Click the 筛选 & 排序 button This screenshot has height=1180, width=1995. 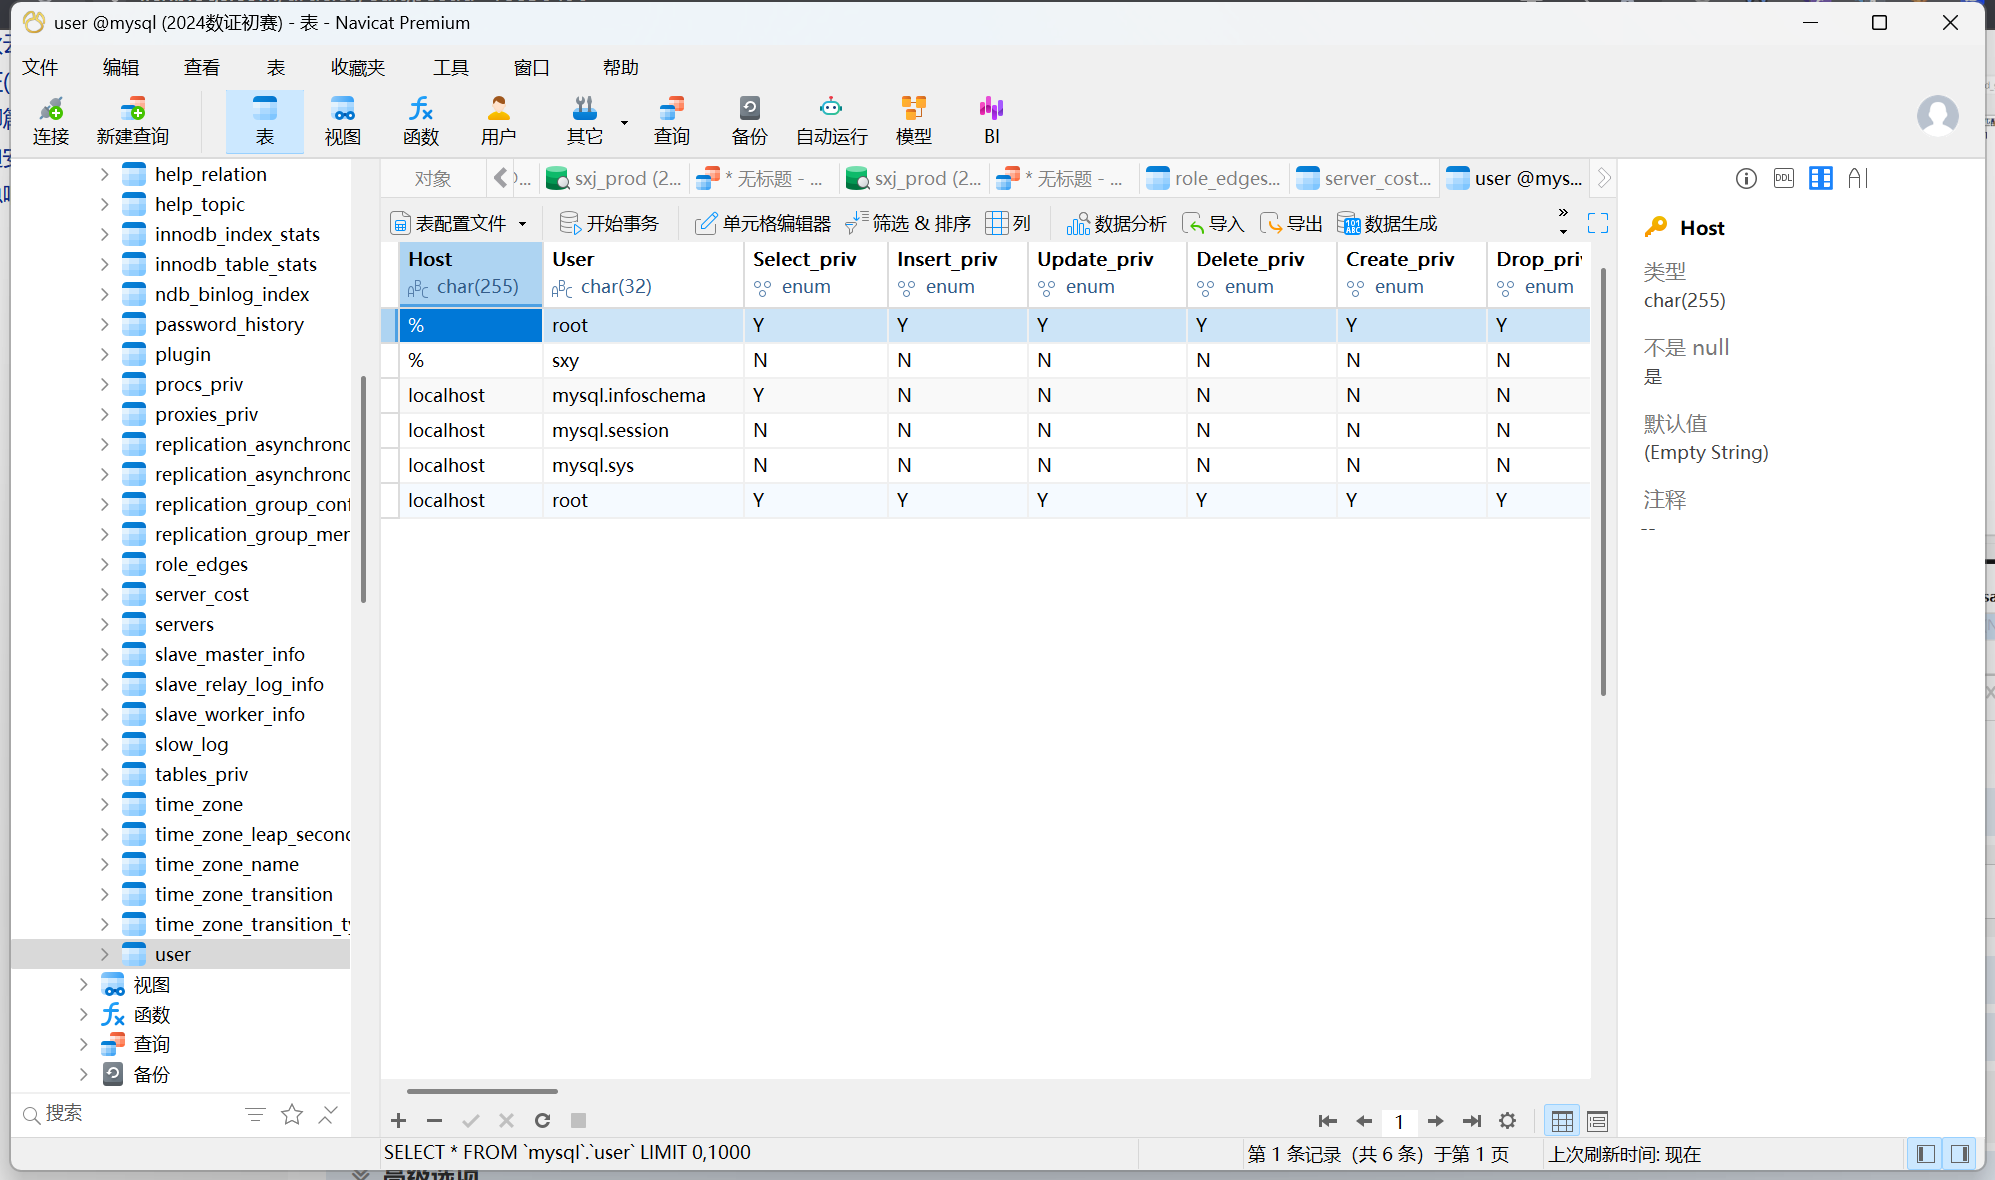[908, 223]
